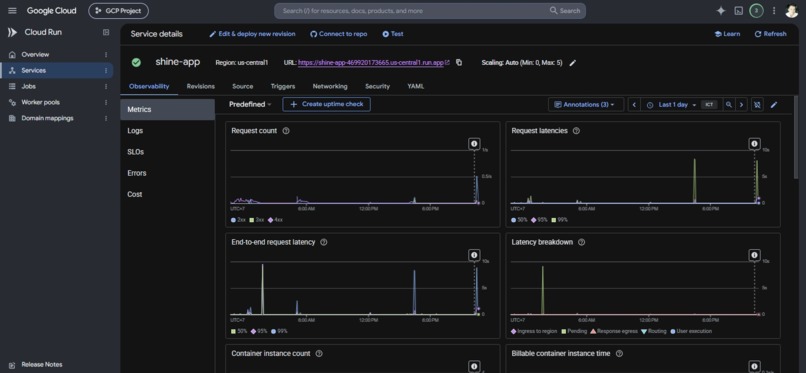Open more options next to Overview
This screenshot has width=806, height=373.
(x=106, y=54)
